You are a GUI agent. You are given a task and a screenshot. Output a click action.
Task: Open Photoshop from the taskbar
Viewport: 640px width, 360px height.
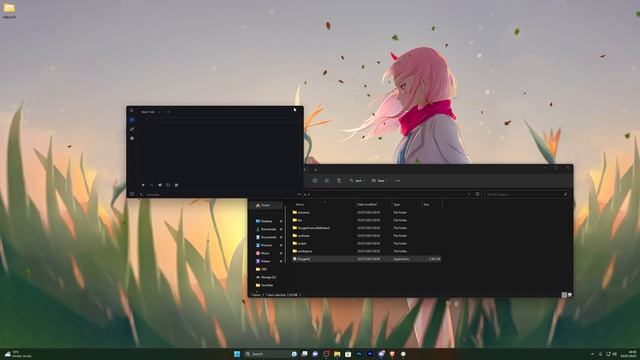pyautogui.click(x=359, y=354)
